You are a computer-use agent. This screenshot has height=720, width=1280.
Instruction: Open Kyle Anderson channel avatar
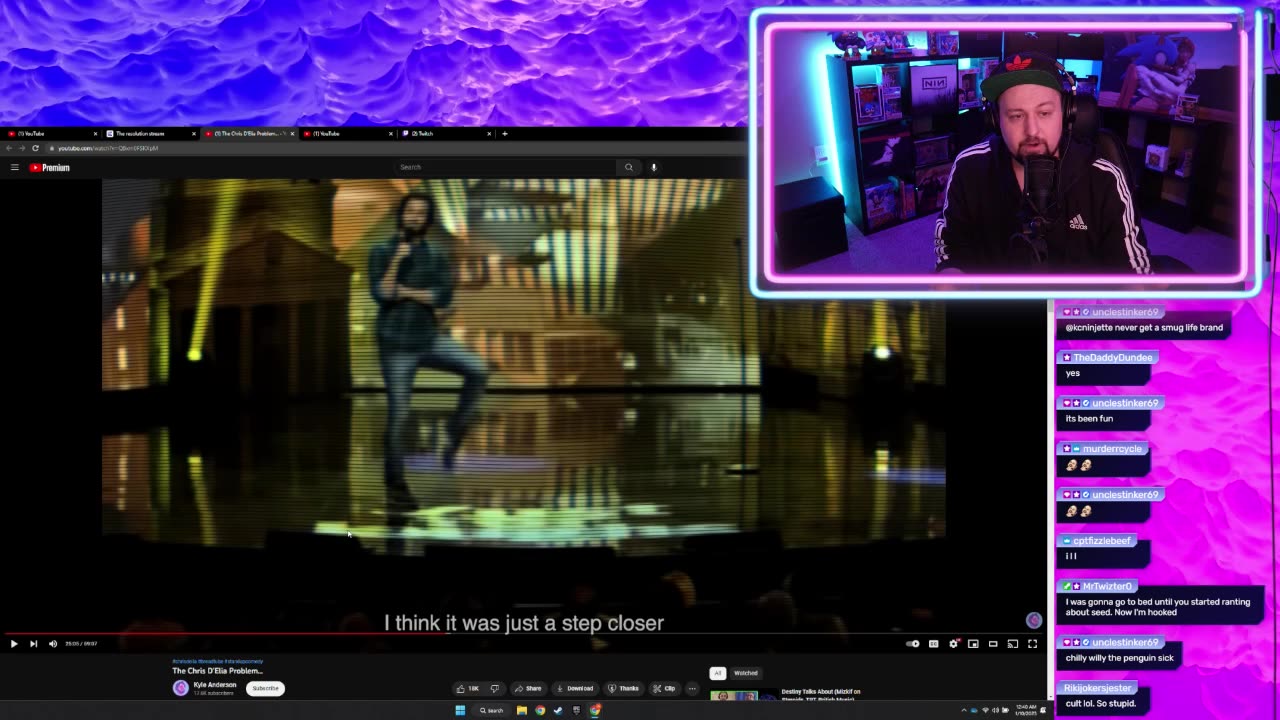[x=181, y=688]
